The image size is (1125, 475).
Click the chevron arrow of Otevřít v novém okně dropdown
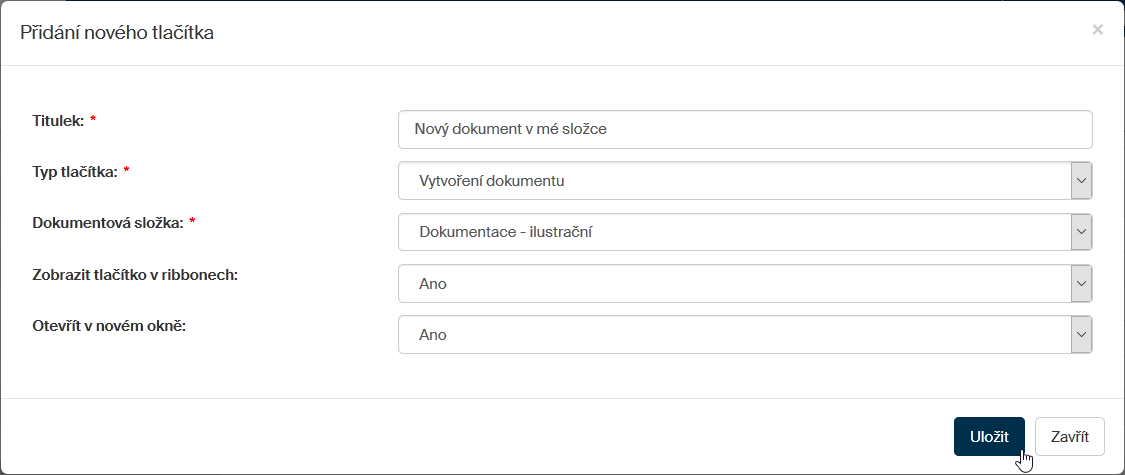coord(1081,335)
